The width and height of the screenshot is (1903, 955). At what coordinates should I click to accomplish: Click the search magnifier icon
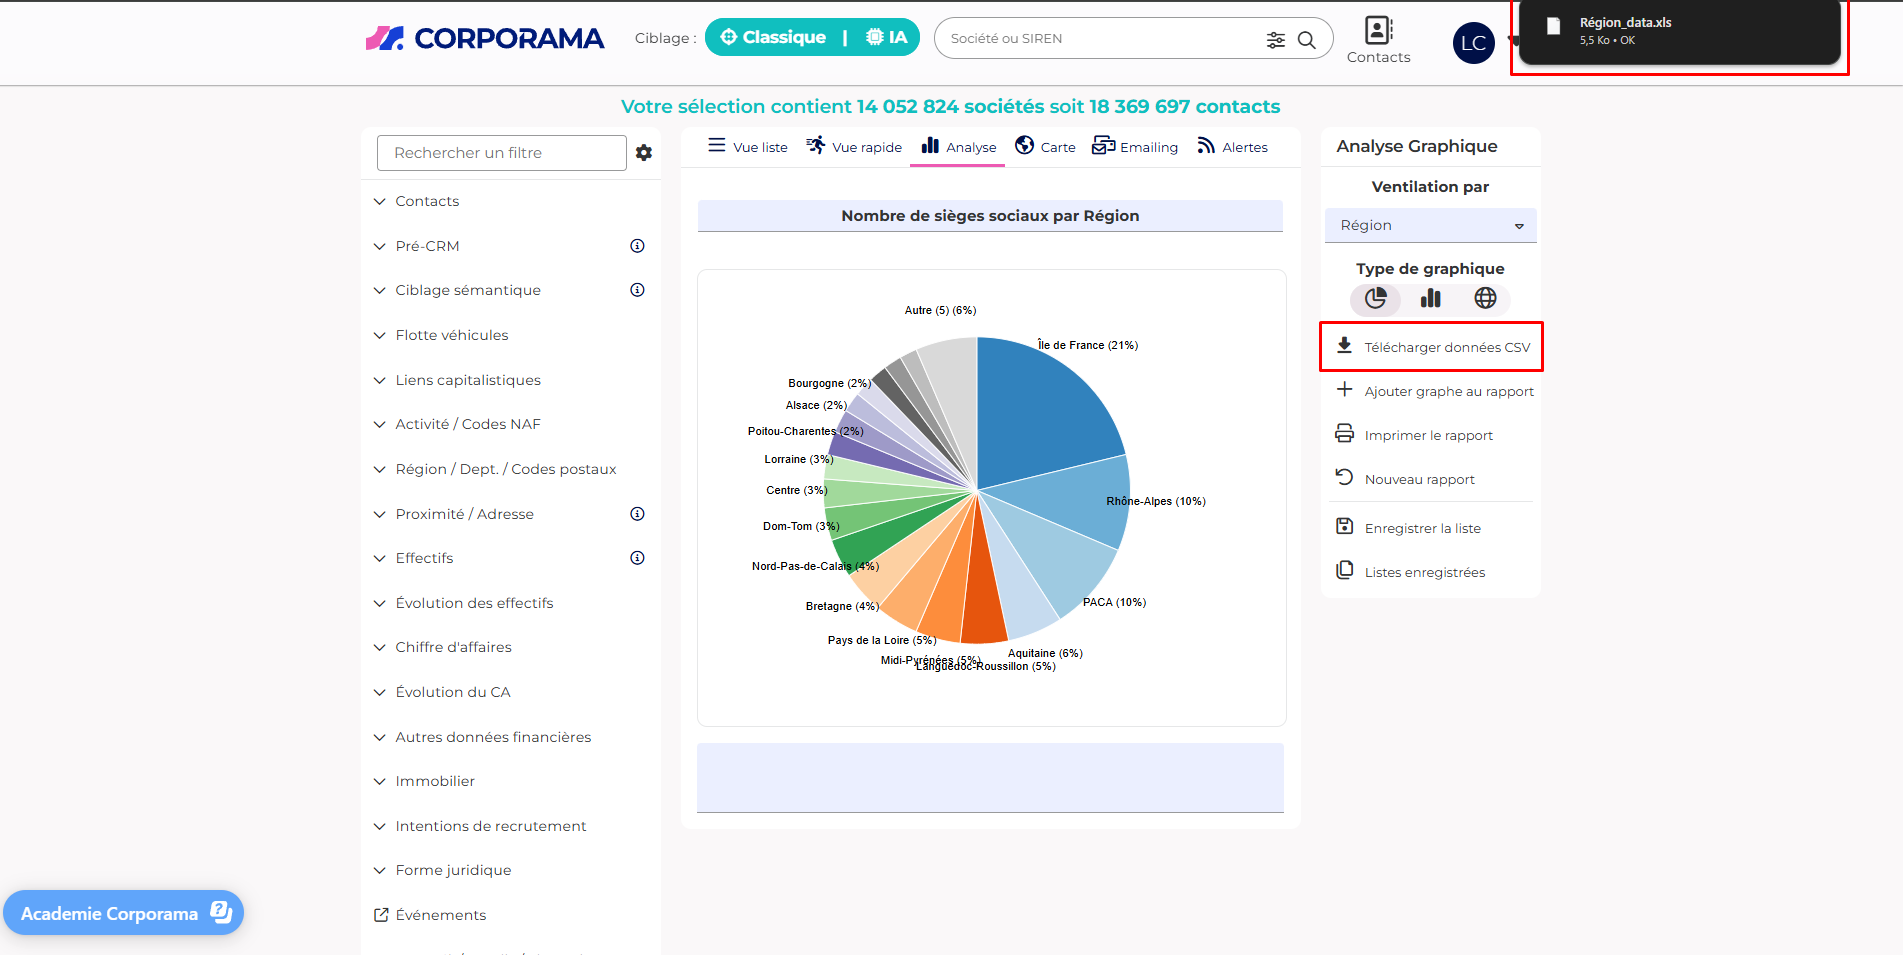(x=1306, y=40)
